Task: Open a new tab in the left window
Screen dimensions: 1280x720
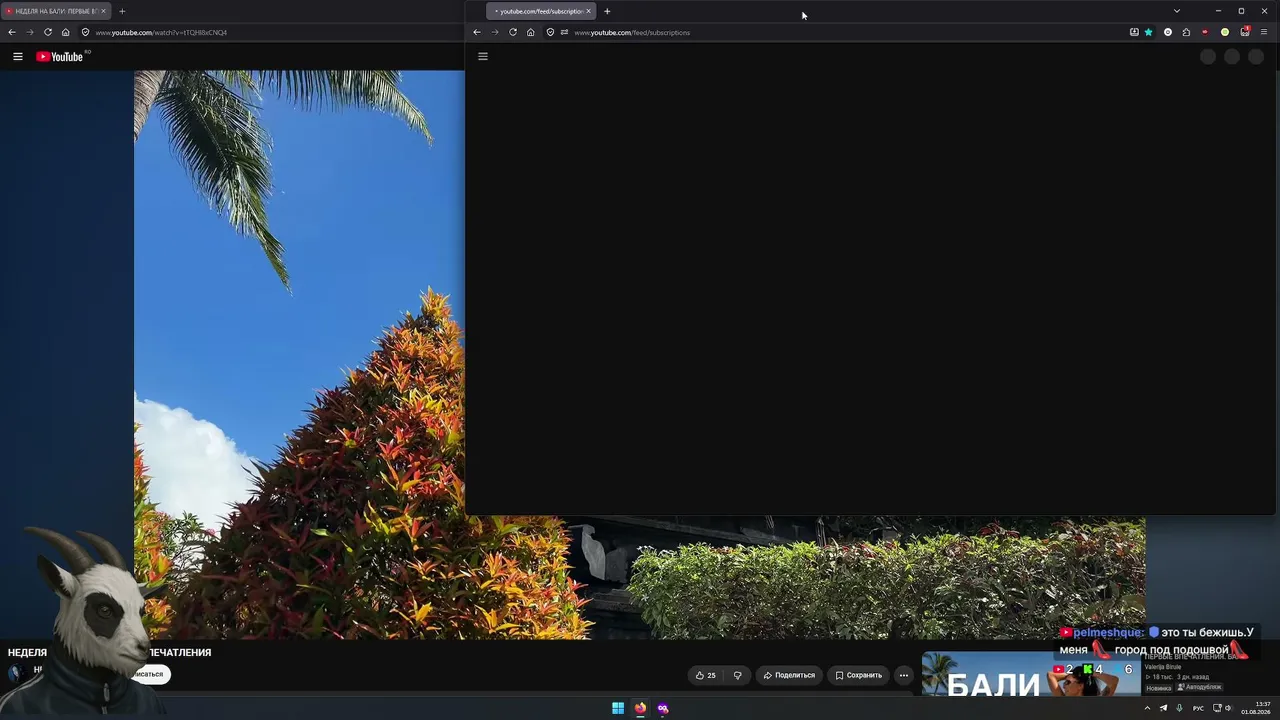Action: coord(122,11)
